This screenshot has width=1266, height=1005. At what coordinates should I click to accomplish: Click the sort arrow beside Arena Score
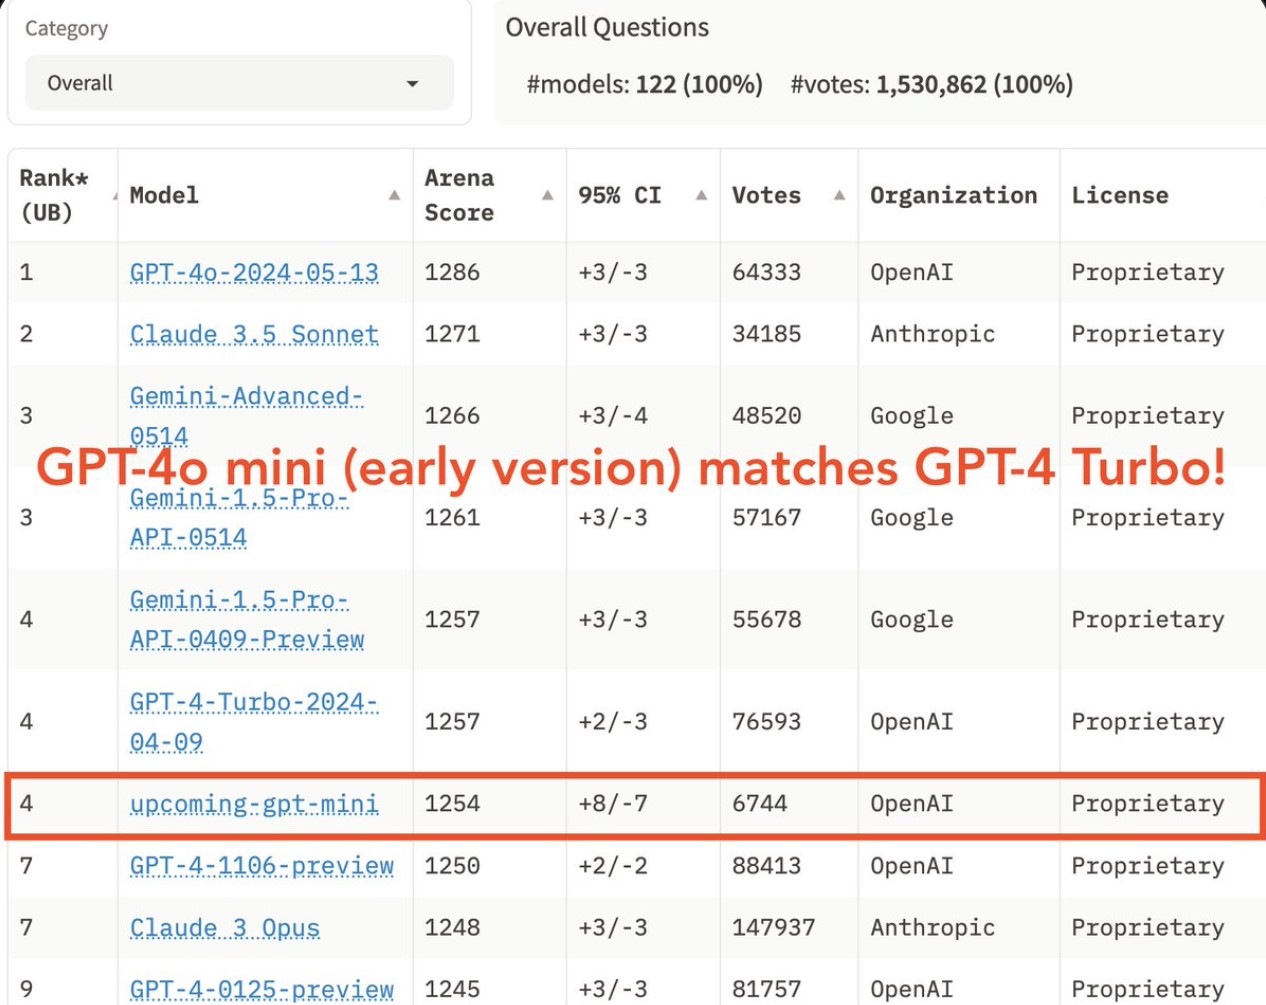click(x=547, y=195)
